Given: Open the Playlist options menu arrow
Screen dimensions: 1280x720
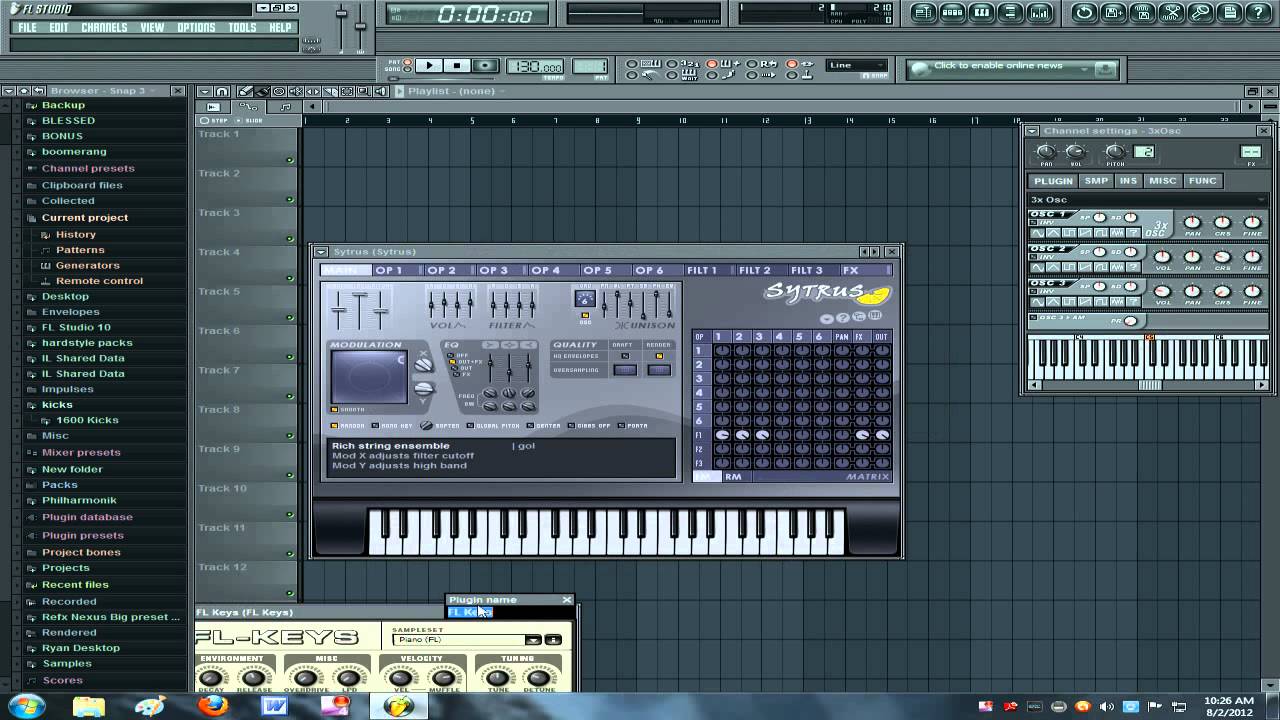Looking at the screenshot, I should (x=205, y=91).
